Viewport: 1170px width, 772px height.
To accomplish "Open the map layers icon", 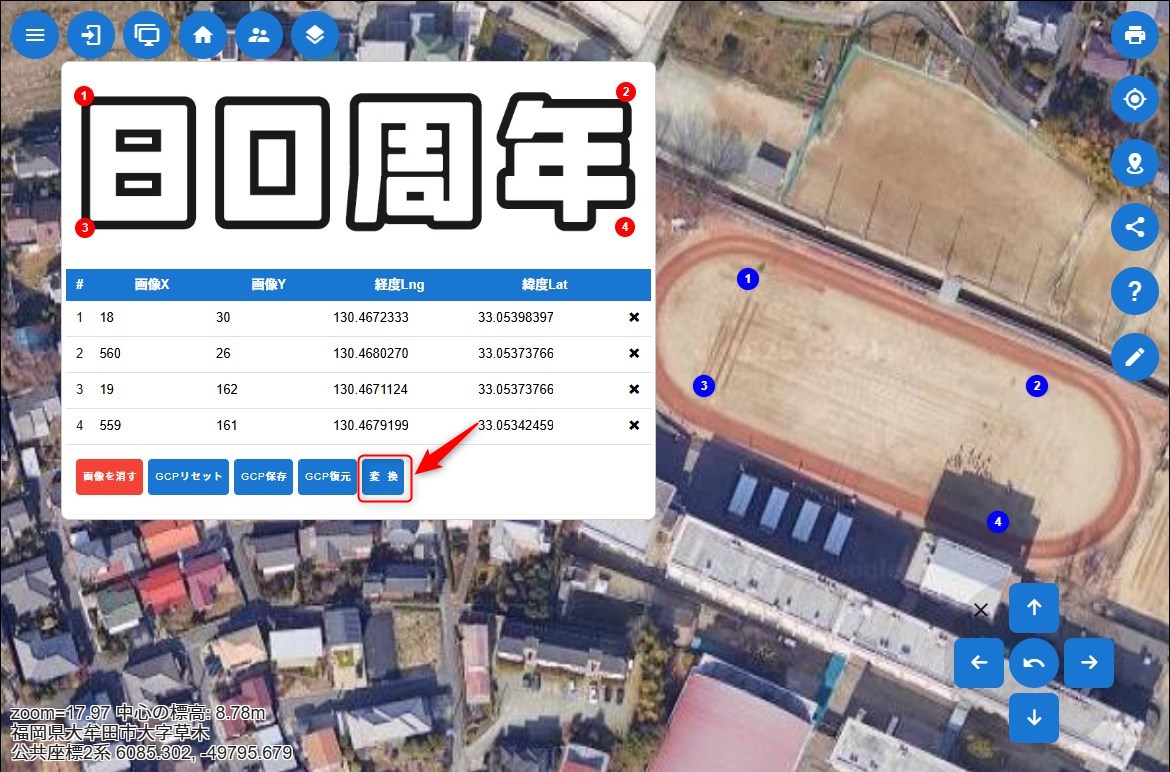I will pos(315,35).
